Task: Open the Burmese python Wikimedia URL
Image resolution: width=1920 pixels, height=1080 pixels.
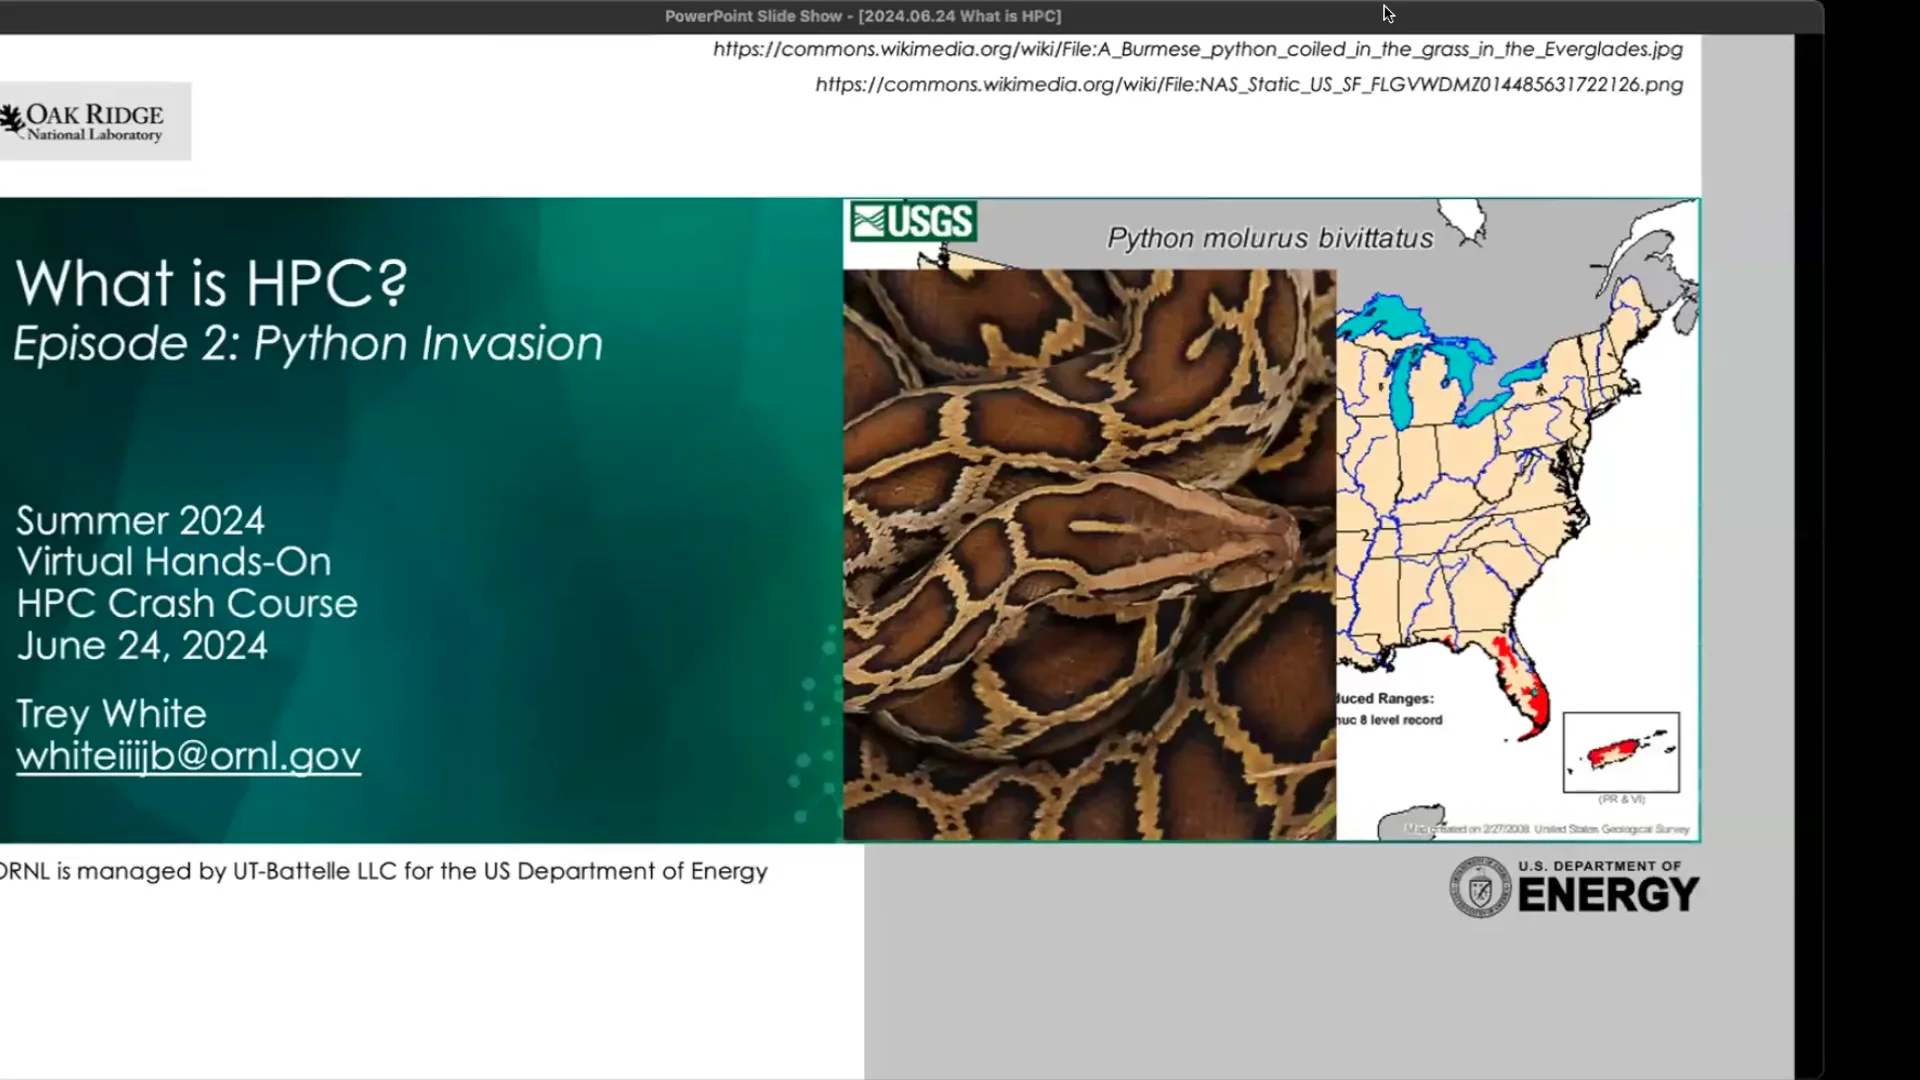Action: click(1197, 49)
